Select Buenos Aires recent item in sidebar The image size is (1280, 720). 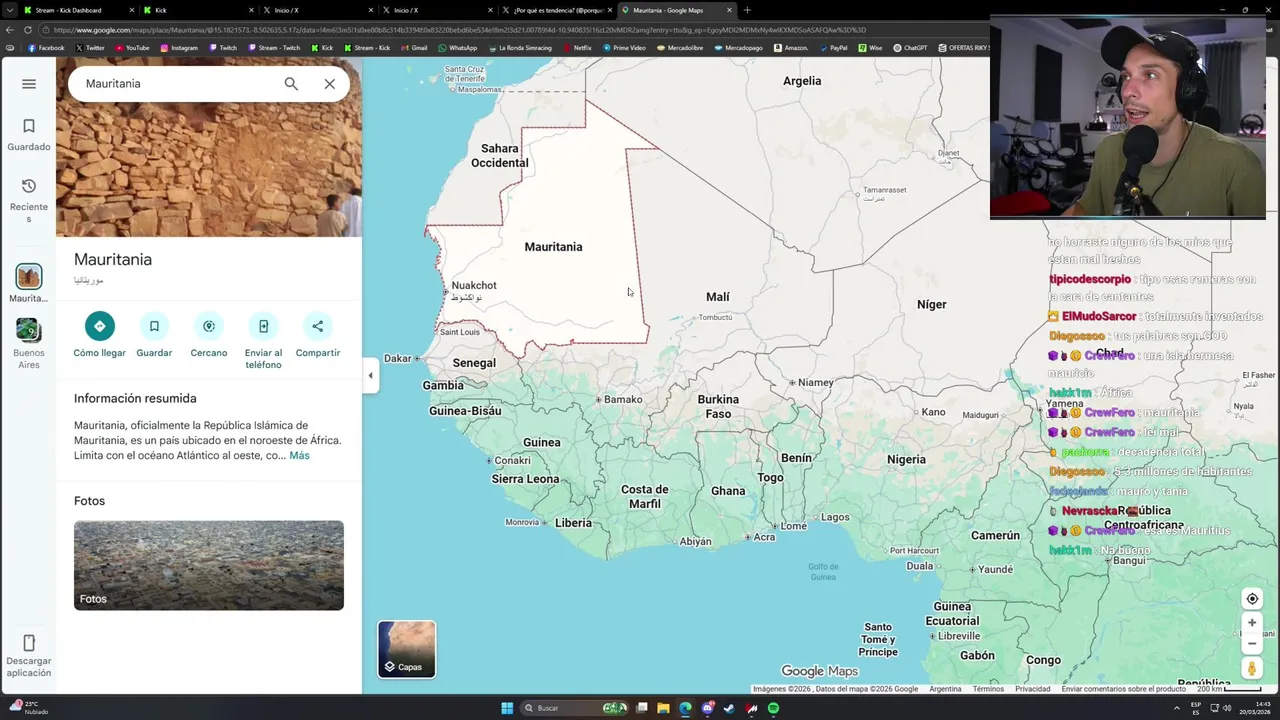29,343
